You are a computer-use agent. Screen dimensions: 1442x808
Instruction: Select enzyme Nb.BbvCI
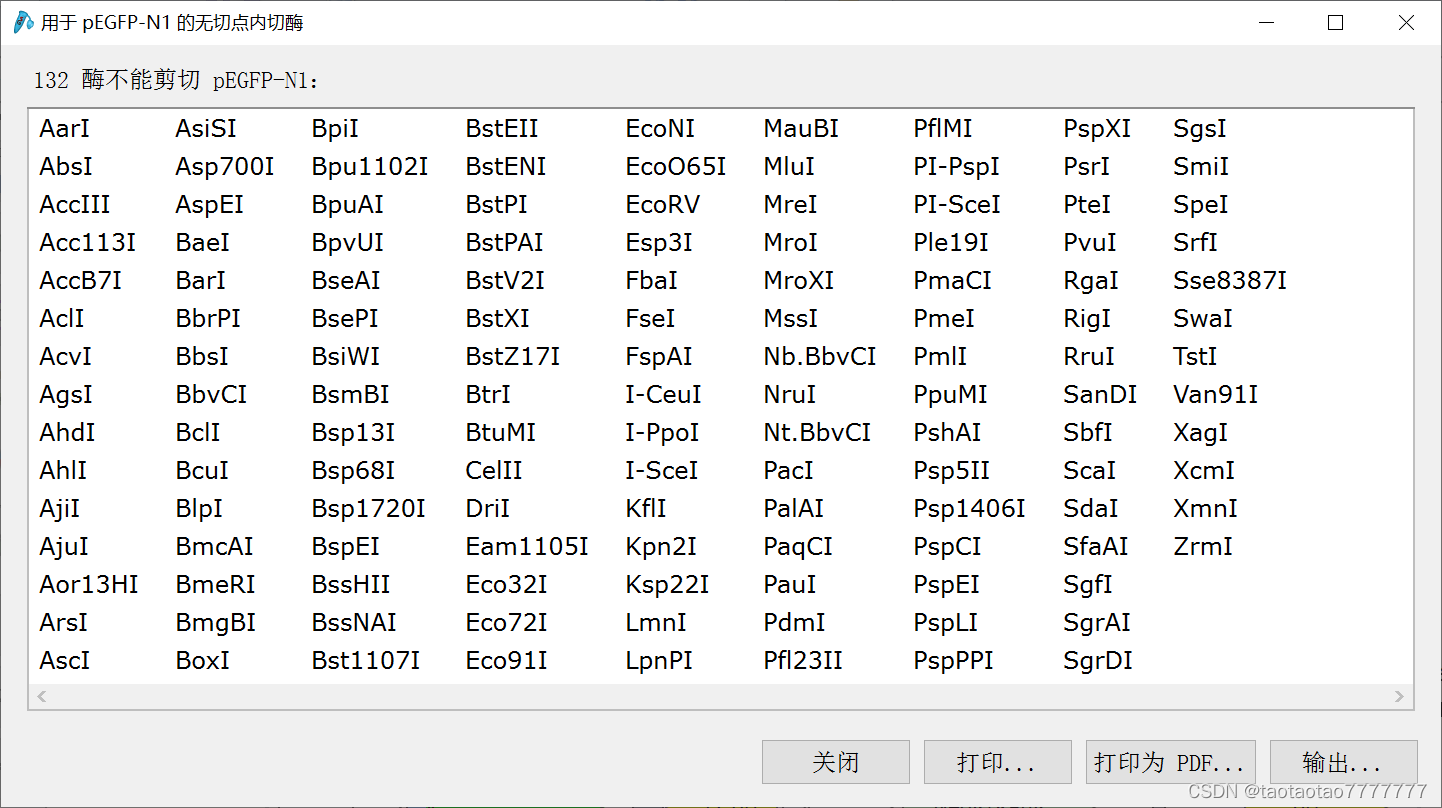point(819,357)
